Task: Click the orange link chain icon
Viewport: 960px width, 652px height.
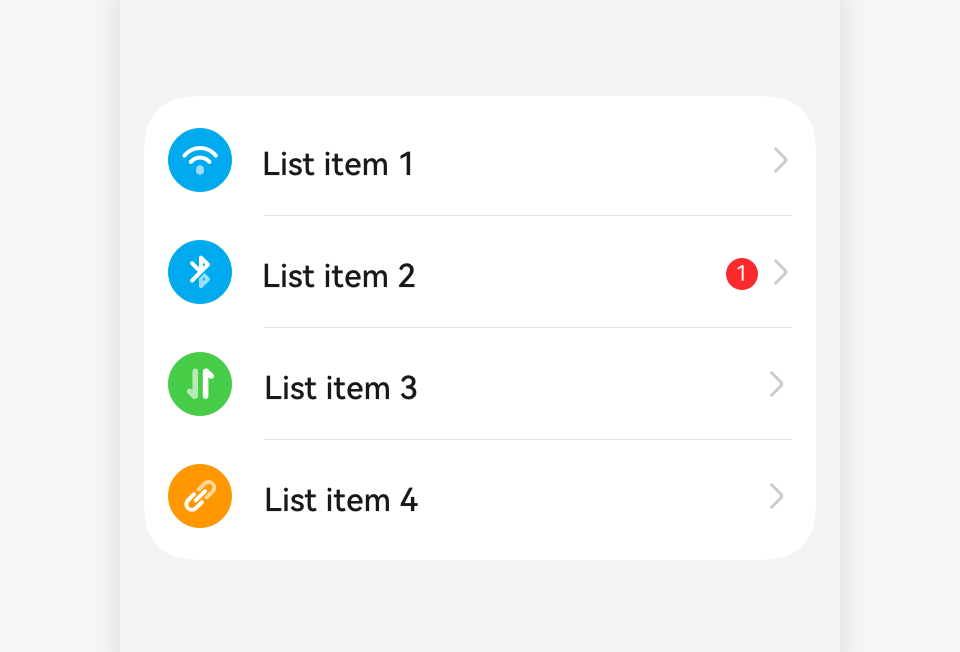Action: click(200, 496)
